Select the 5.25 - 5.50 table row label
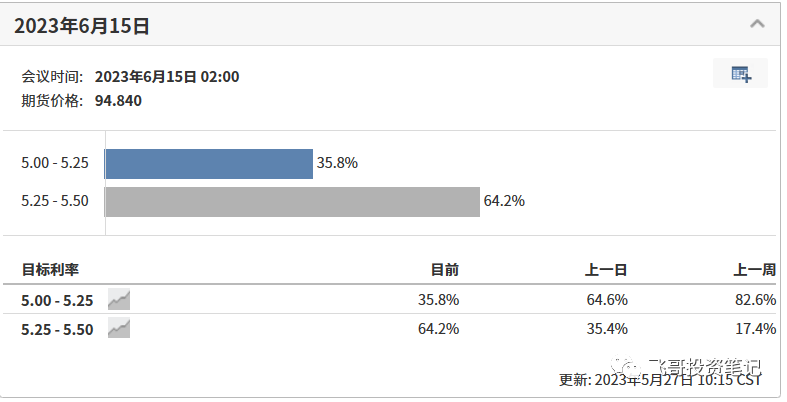Viewport: 787px width, 402px height. click(57, 330)
